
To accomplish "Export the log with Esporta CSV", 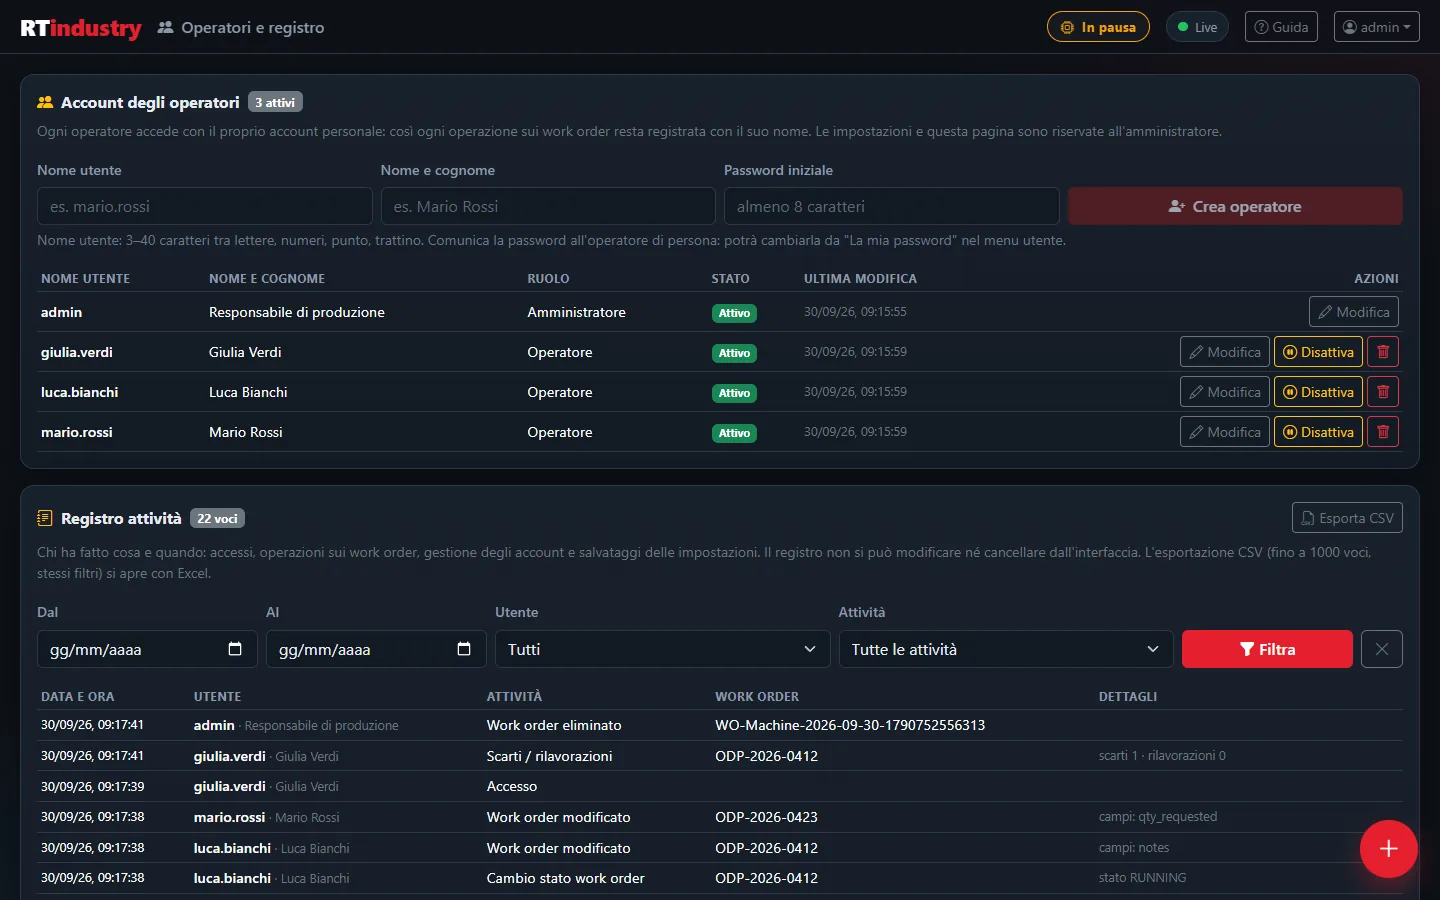I will point(1347,518).
